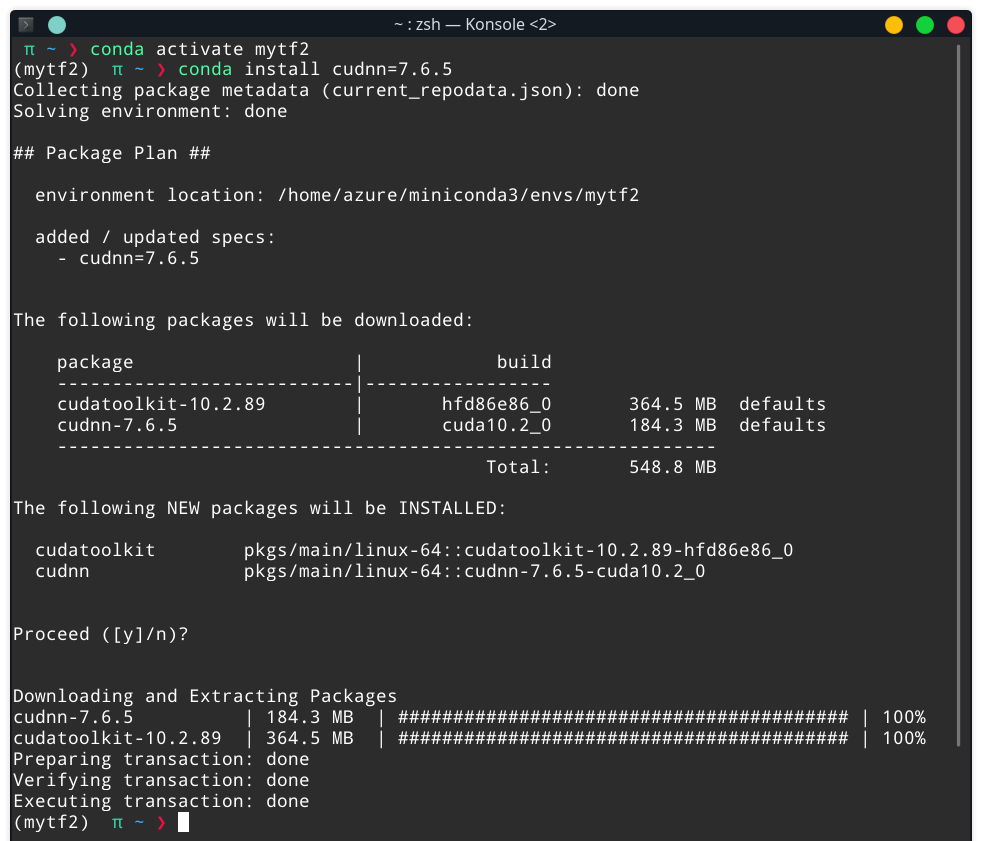Click the 'Total:' label
Viewport: 982px width, 841px height.
tap(519, 467)
